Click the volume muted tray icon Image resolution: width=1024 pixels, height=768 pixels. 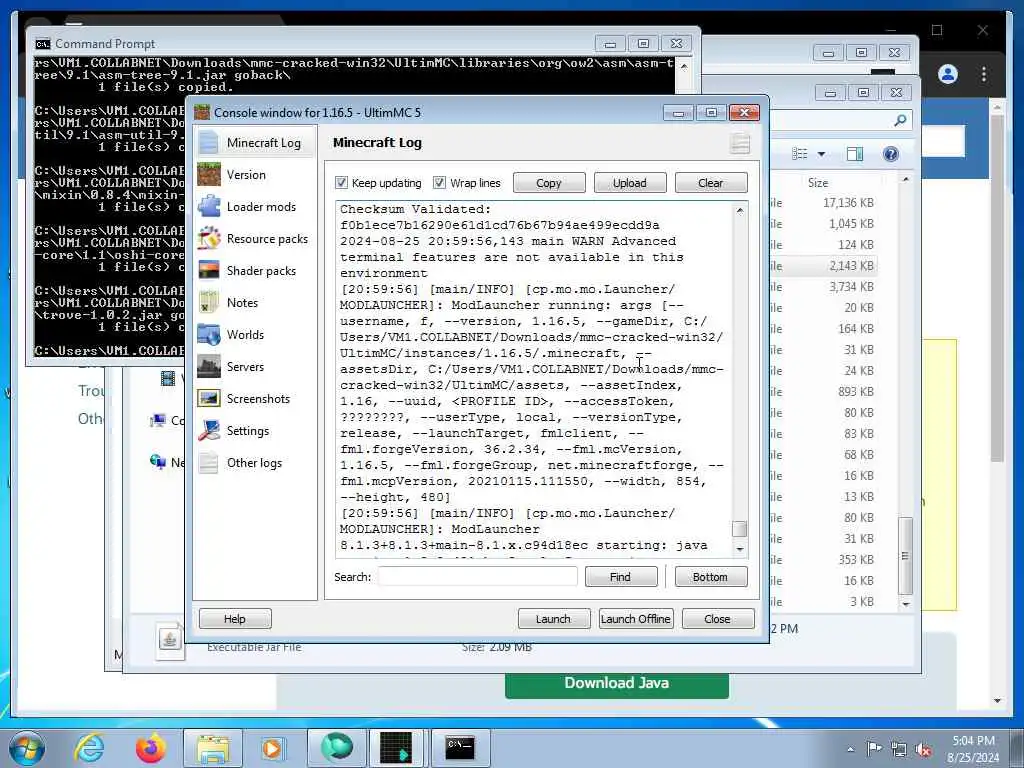point(923,750)
